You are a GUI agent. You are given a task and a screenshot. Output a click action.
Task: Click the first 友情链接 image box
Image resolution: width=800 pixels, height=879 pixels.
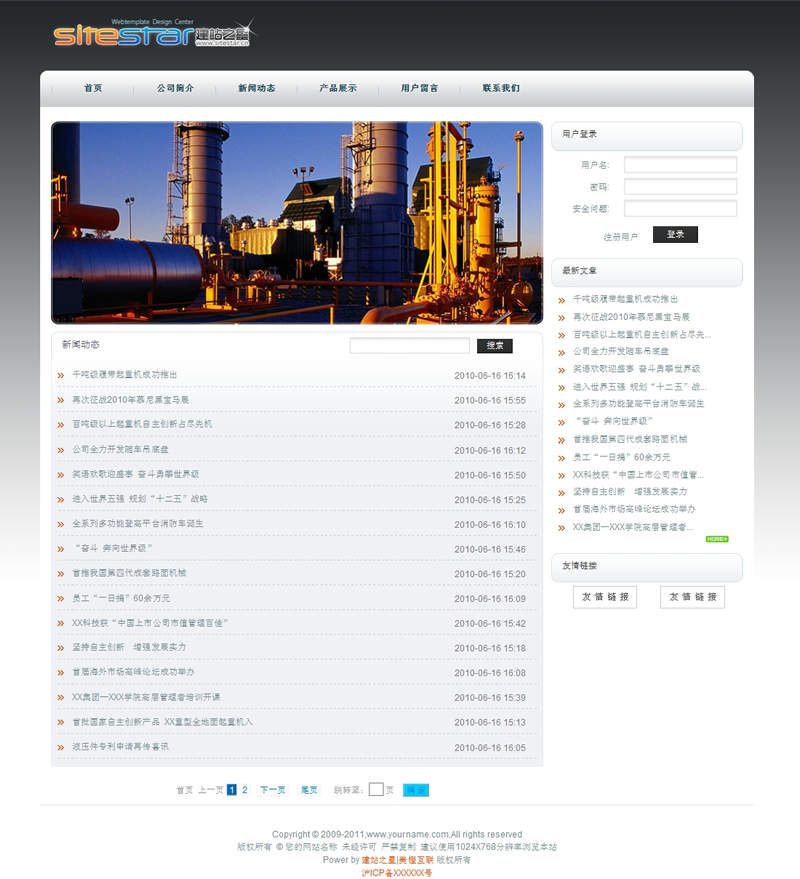point(605,597)
